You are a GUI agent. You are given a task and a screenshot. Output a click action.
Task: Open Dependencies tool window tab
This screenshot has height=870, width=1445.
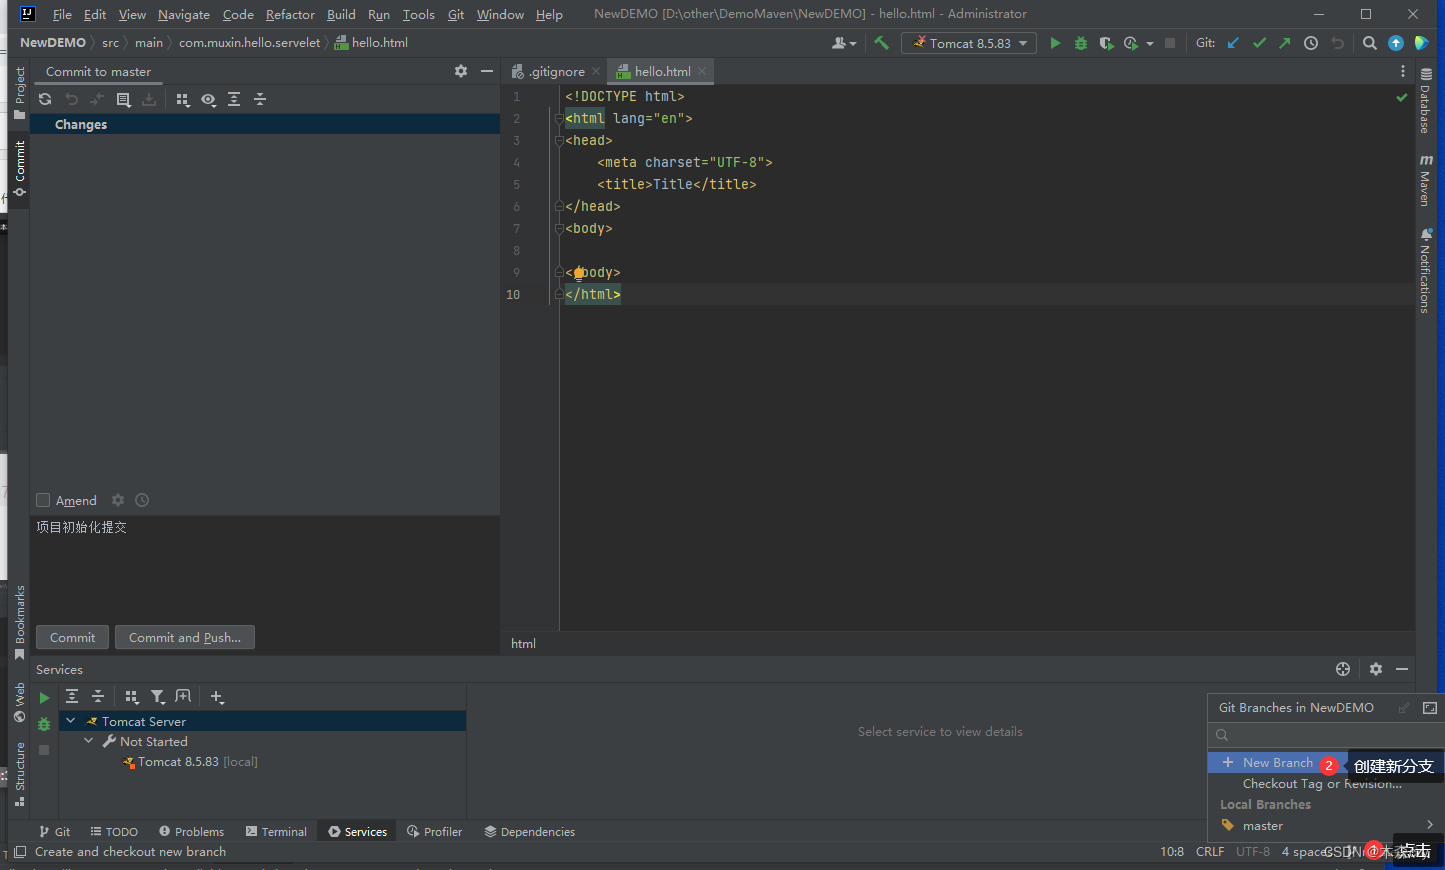[530, 831]
